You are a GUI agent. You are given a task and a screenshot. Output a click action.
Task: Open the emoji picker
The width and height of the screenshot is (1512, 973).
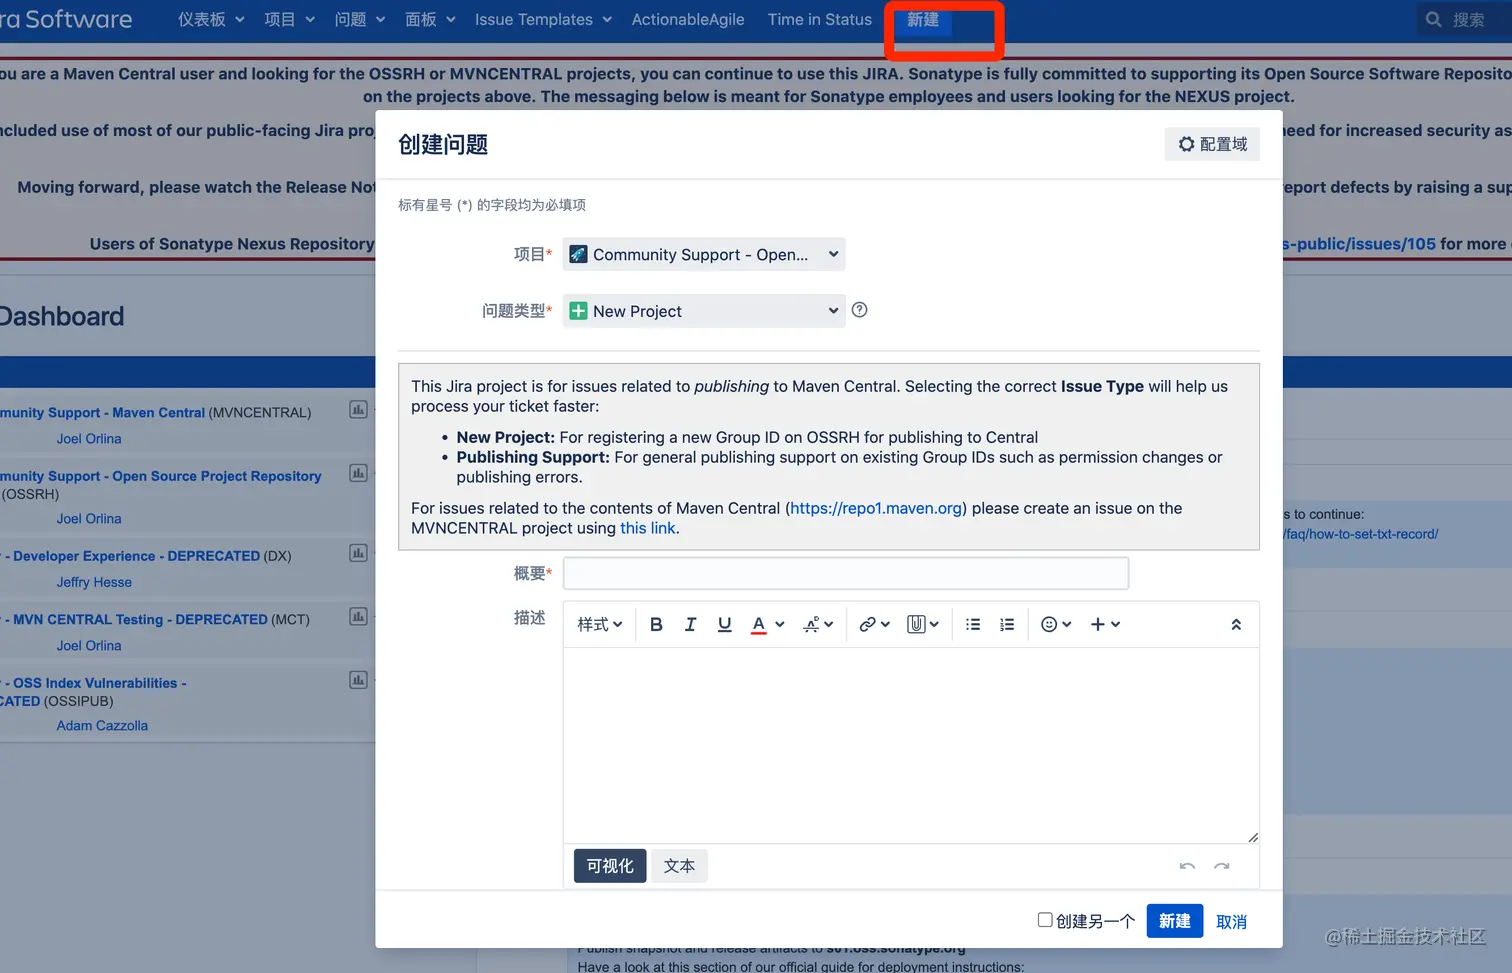(1056, 624)
